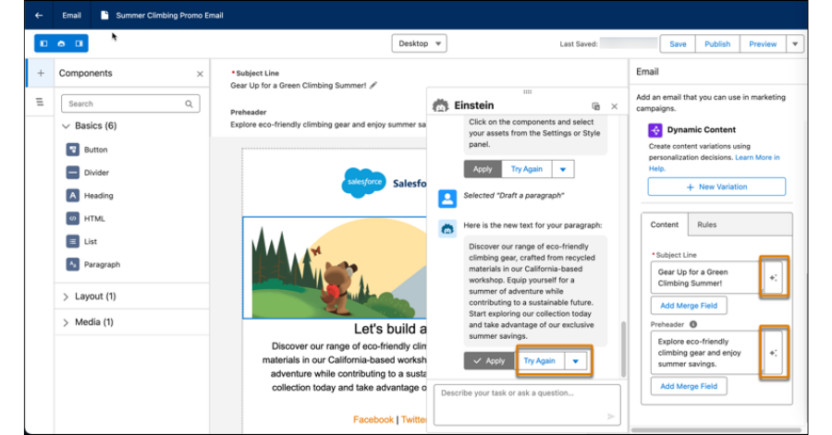Click the Twitter link in email footer
832x435 pixels.
pyautogui.click(x=413, y=420)
